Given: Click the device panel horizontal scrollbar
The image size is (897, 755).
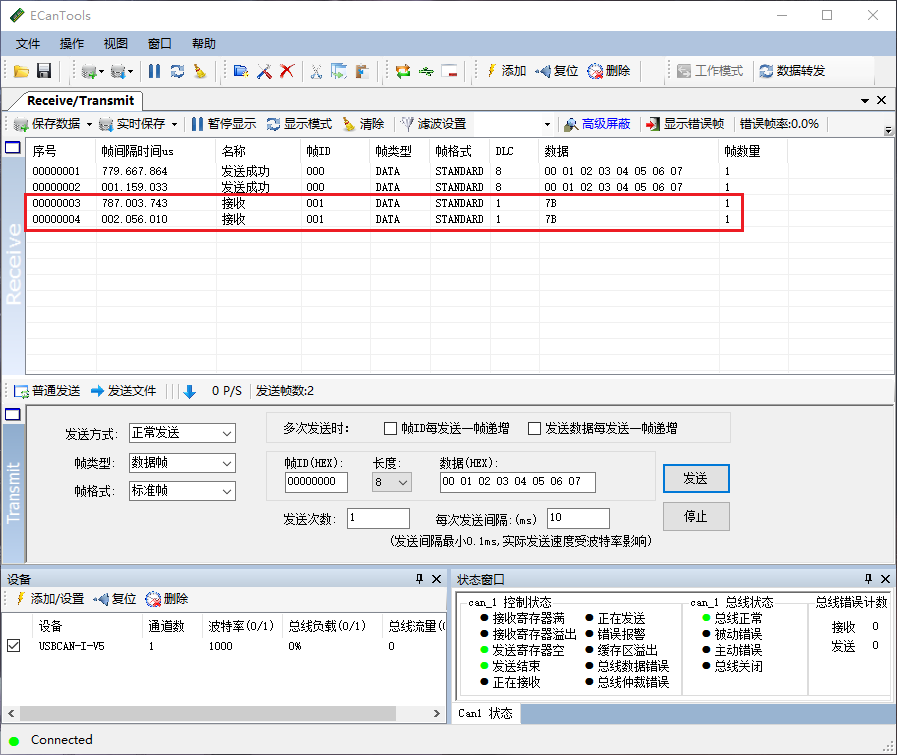Looking at the screenshot, I should coord(224,713).
